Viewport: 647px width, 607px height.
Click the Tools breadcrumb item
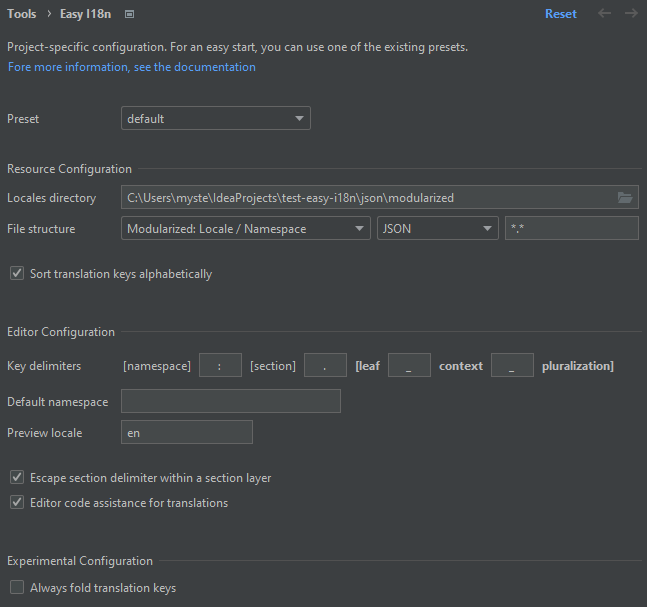coord(22,14)
